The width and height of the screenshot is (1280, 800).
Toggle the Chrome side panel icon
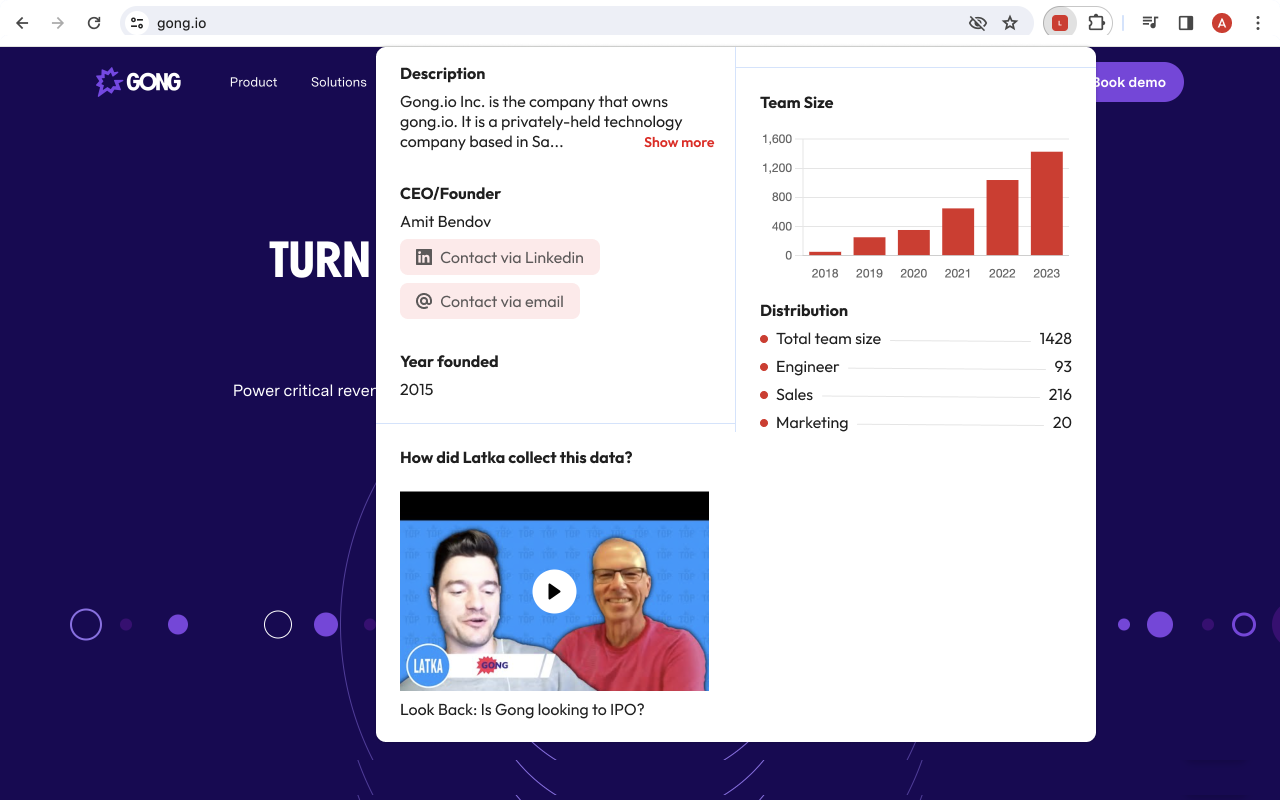[x=1186, y=23]
